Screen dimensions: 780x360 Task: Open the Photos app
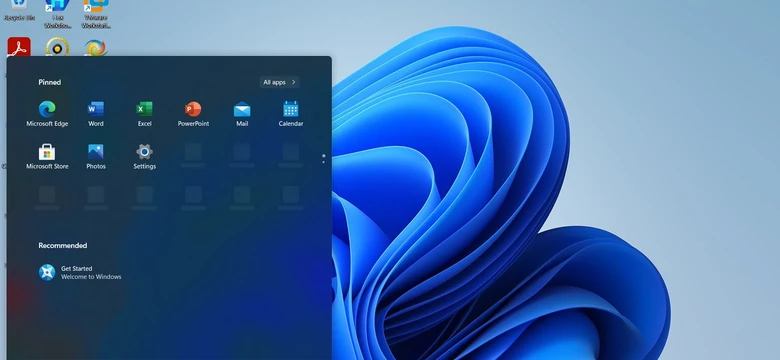click(x=96, y=157)
